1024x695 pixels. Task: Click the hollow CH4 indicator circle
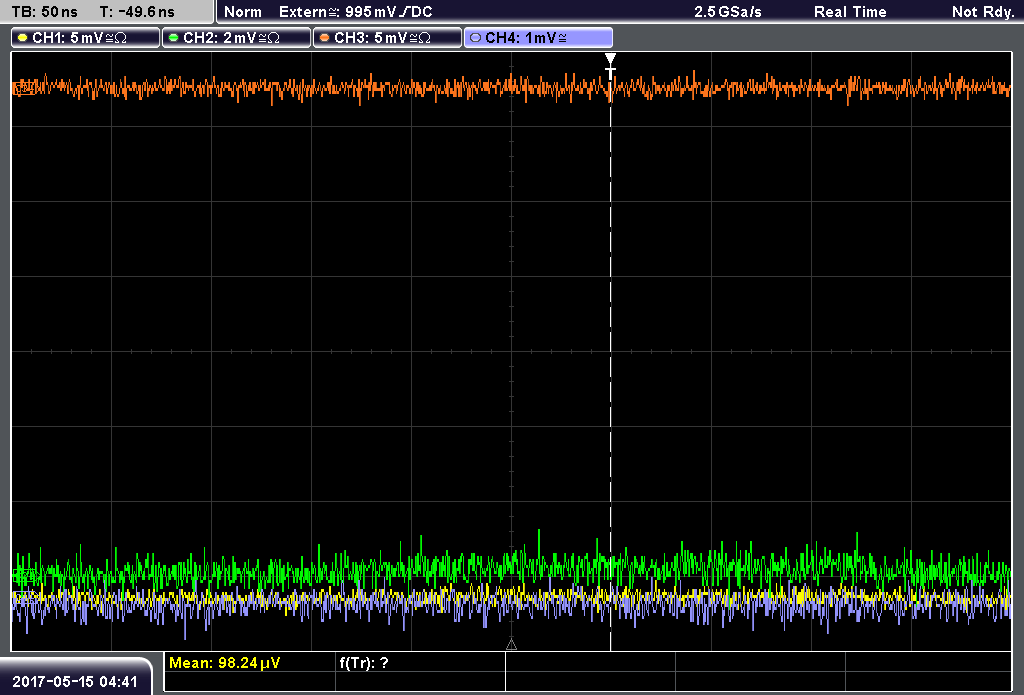(475, 38)
